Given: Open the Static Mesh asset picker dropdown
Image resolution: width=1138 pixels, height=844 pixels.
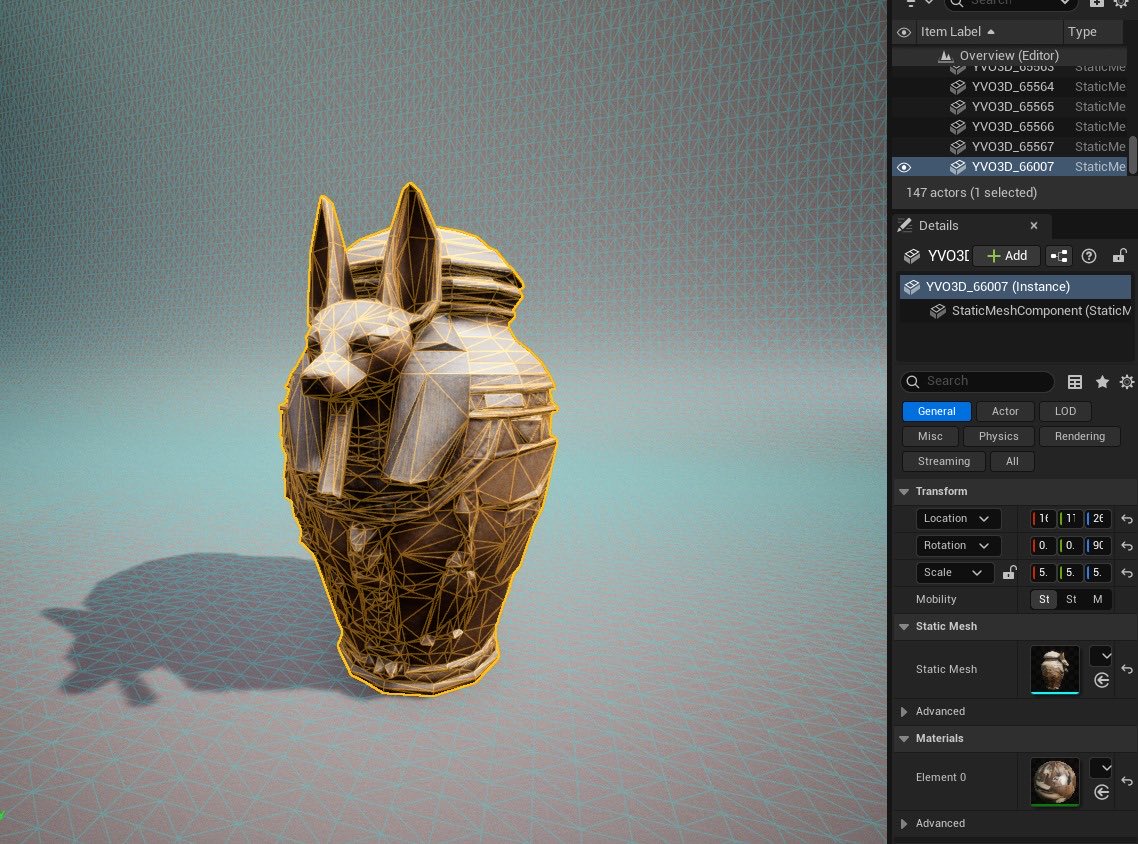Looking at the screenshot, I should point(1101,656).
